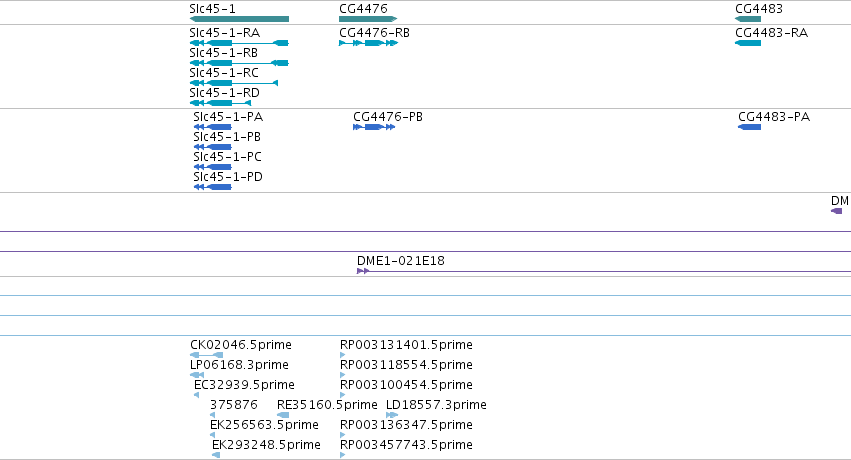Select the Slc45-1-RA label text
The image size is (851, 460).
pos(225,33)
